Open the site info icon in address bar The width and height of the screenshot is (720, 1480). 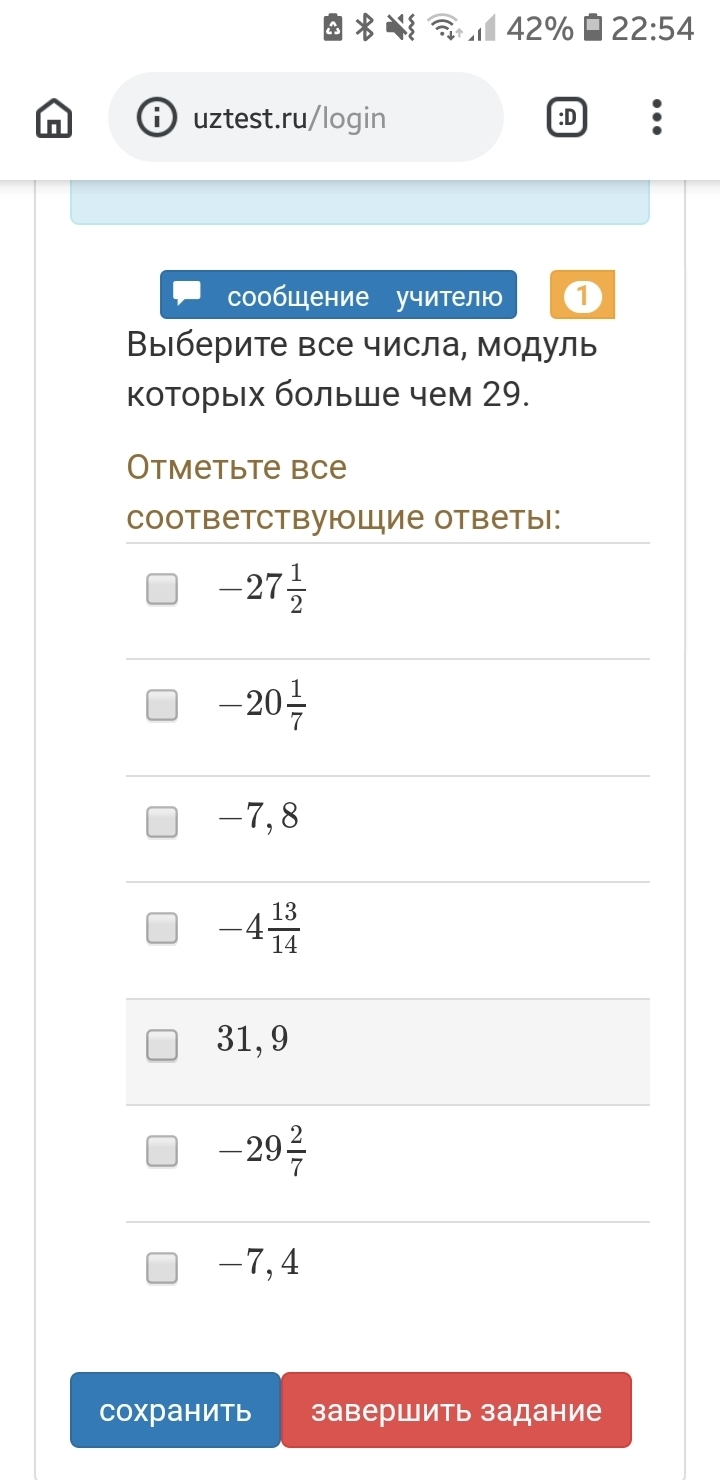click(x=156, y=118)
